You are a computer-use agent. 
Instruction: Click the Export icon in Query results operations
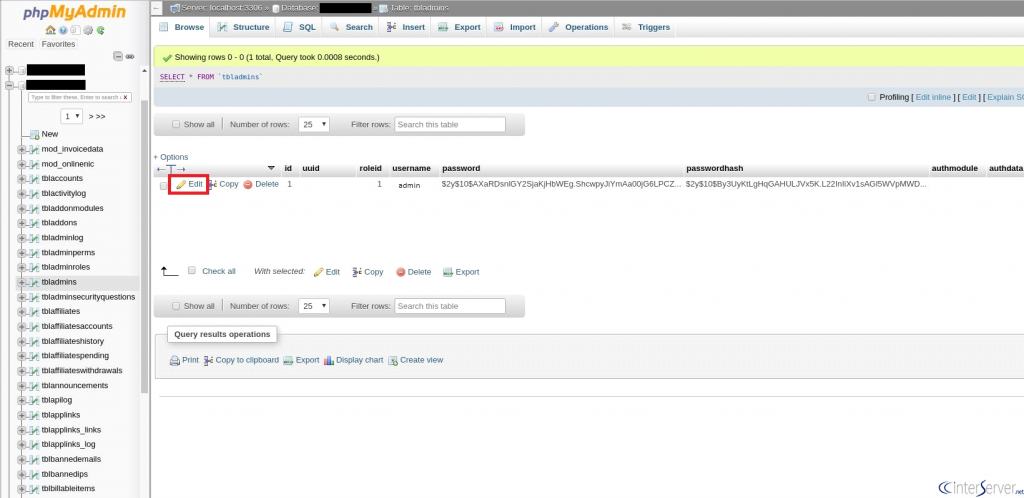(288, 360)
